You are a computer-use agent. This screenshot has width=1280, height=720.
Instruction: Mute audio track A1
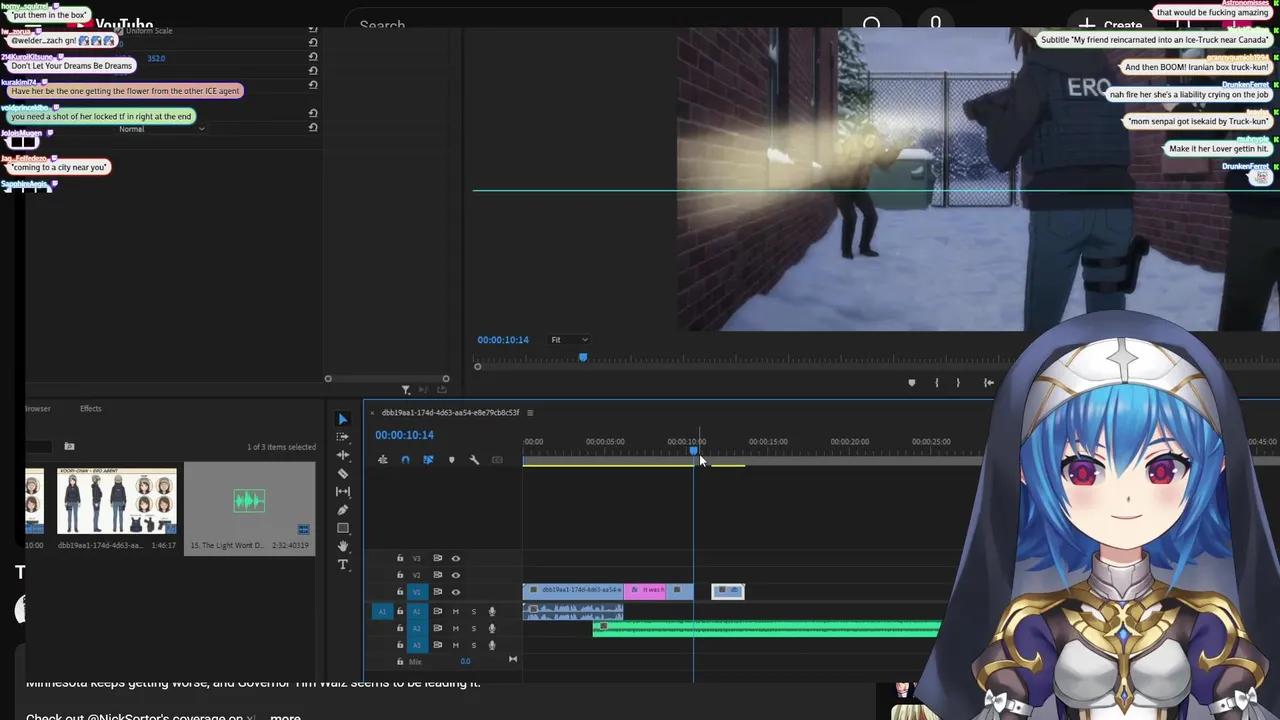click(x=456, y=612)
